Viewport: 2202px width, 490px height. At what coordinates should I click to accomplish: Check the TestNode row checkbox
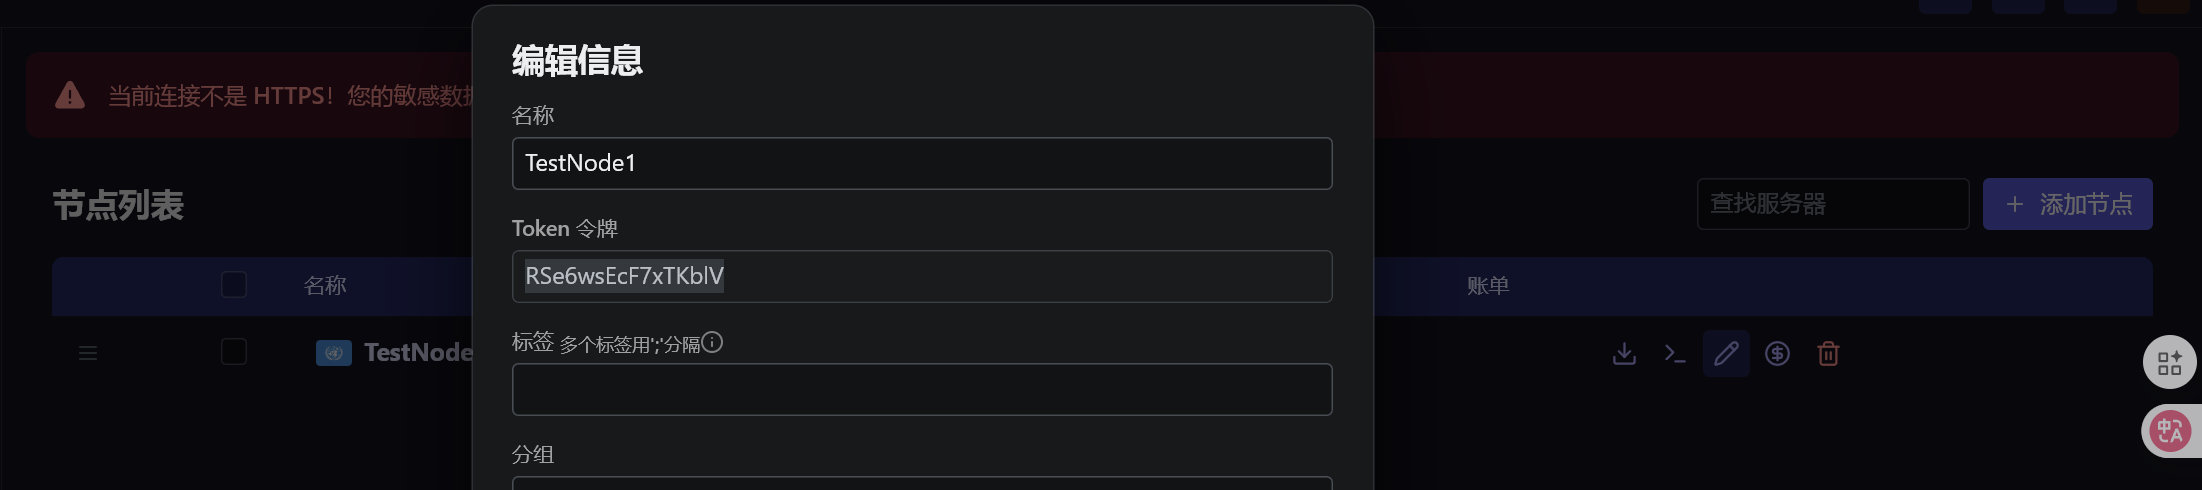pos(234,352)
